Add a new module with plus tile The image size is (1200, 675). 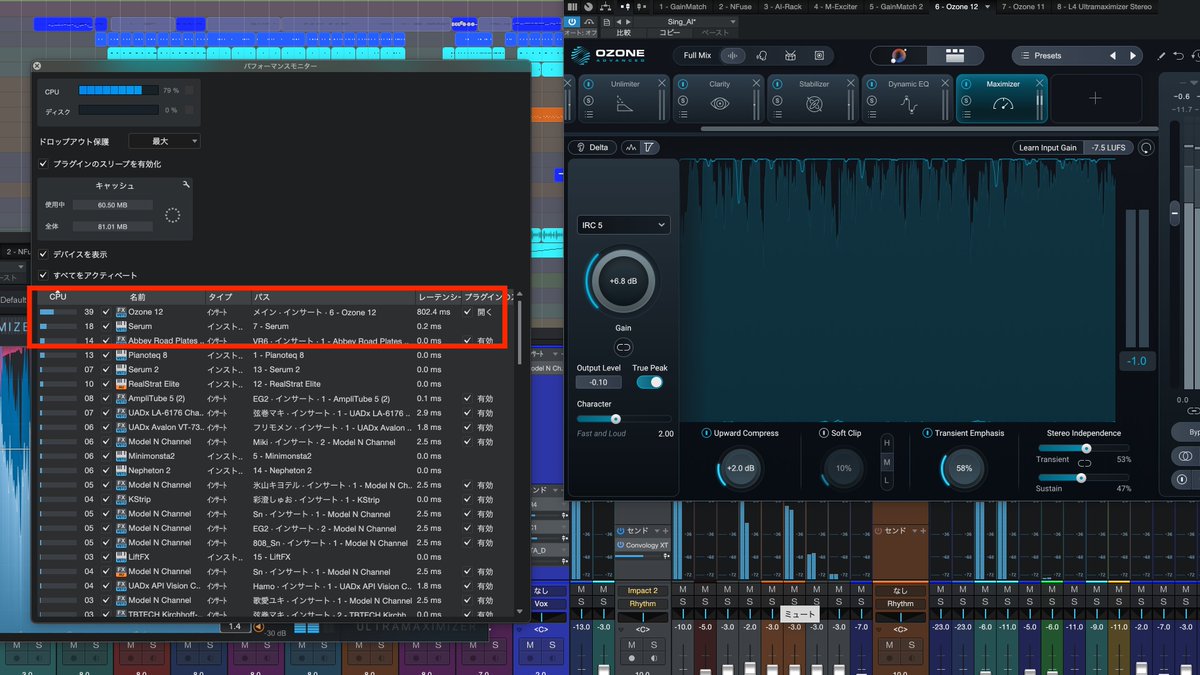tap(1095, 98)
